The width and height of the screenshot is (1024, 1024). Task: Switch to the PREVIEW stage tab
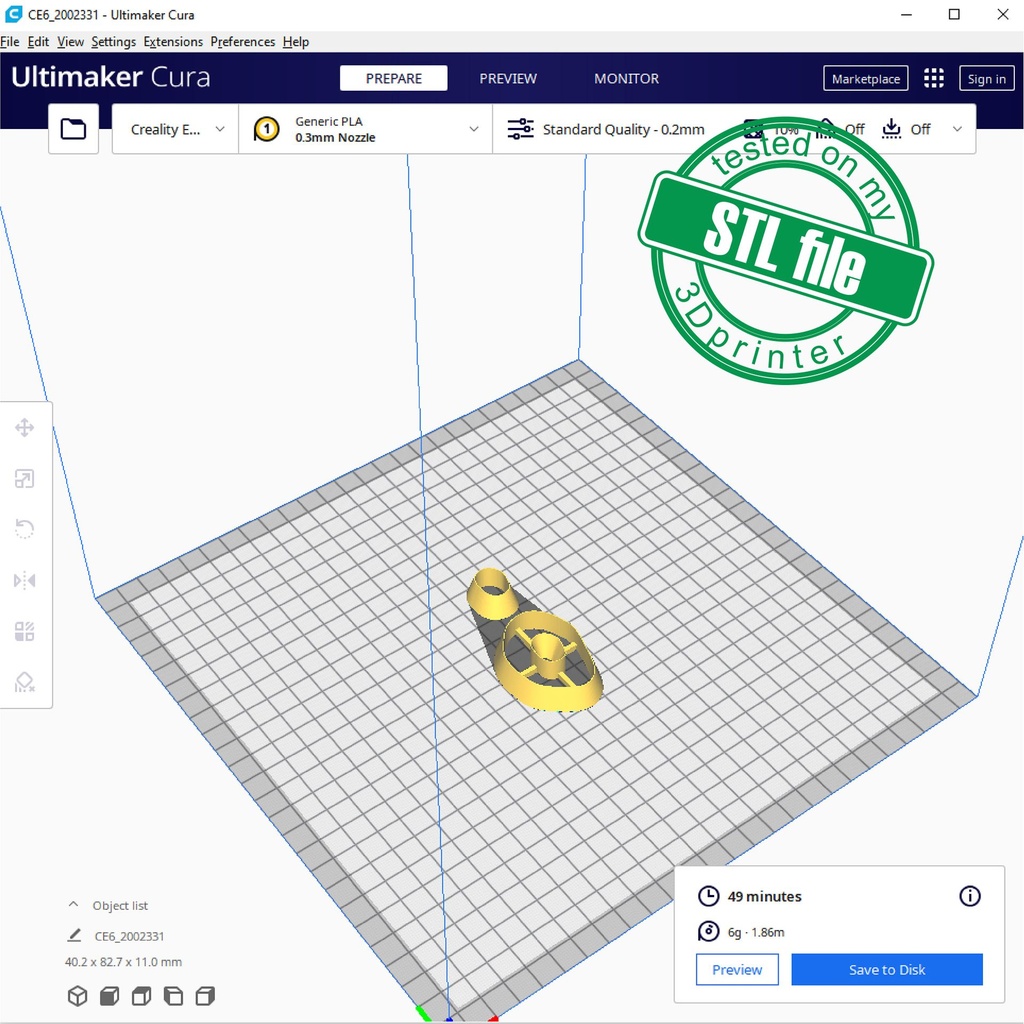[508, 79]
